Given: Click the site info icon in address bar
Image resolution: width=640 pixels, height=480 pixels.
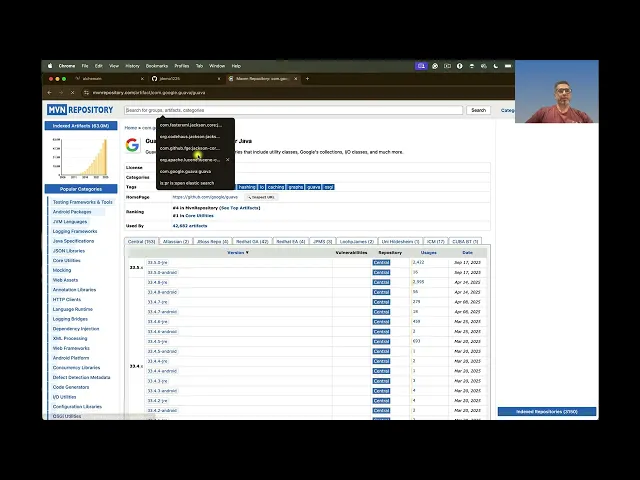Looking at the screenshot, I should click(86, 93).
